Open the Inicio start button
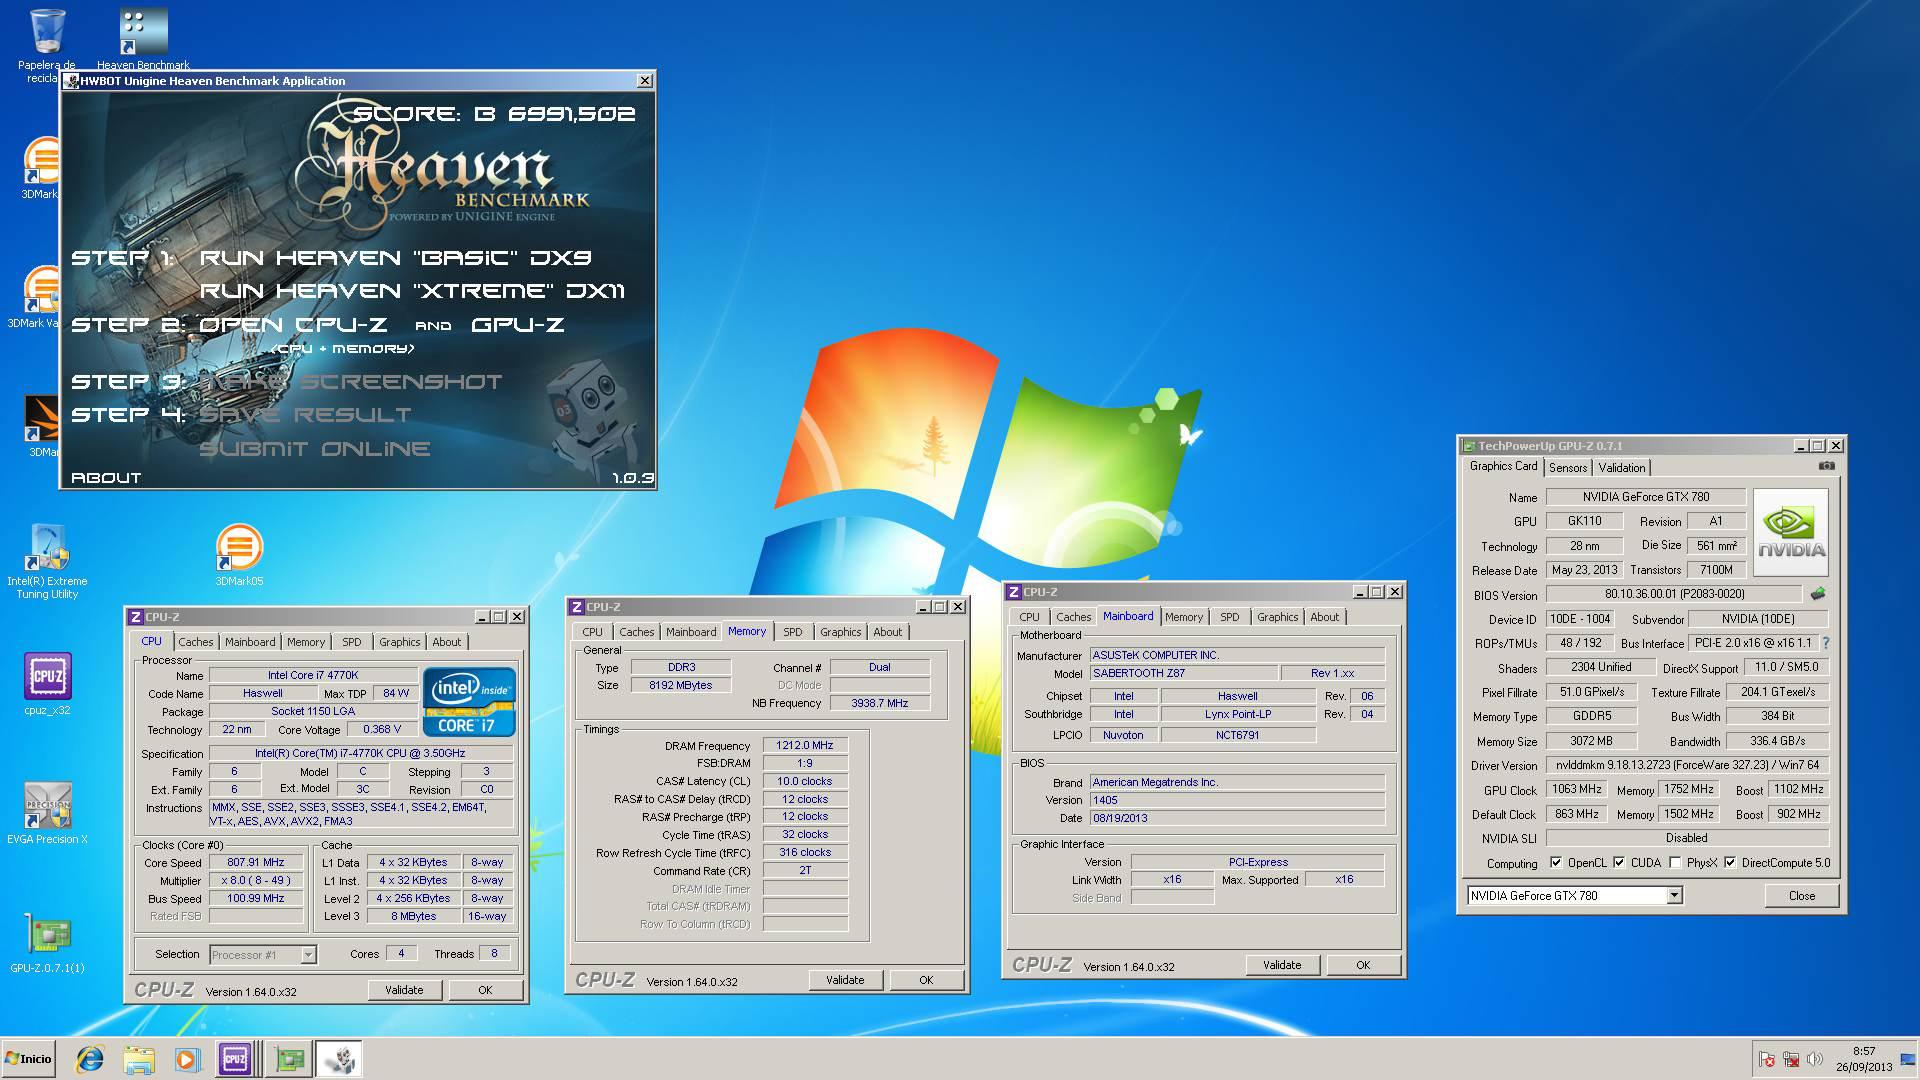Screen dimensions: 1920x1080 click(29, 1059)
